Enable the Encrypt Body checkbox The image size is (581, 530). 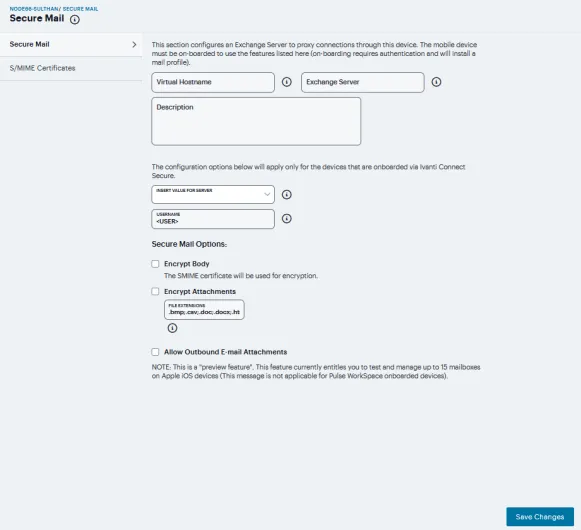tap(155, 264)
